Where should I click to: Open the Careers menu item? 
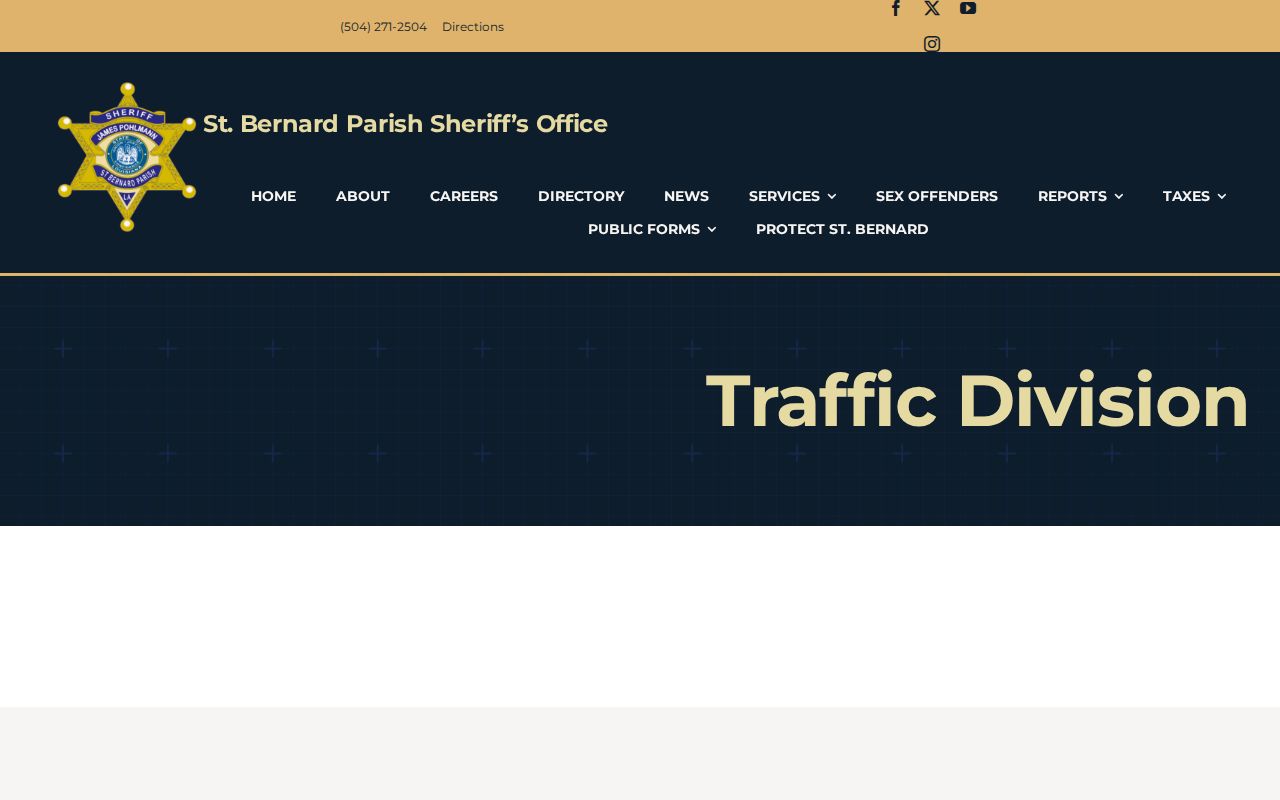coord(464,196)
